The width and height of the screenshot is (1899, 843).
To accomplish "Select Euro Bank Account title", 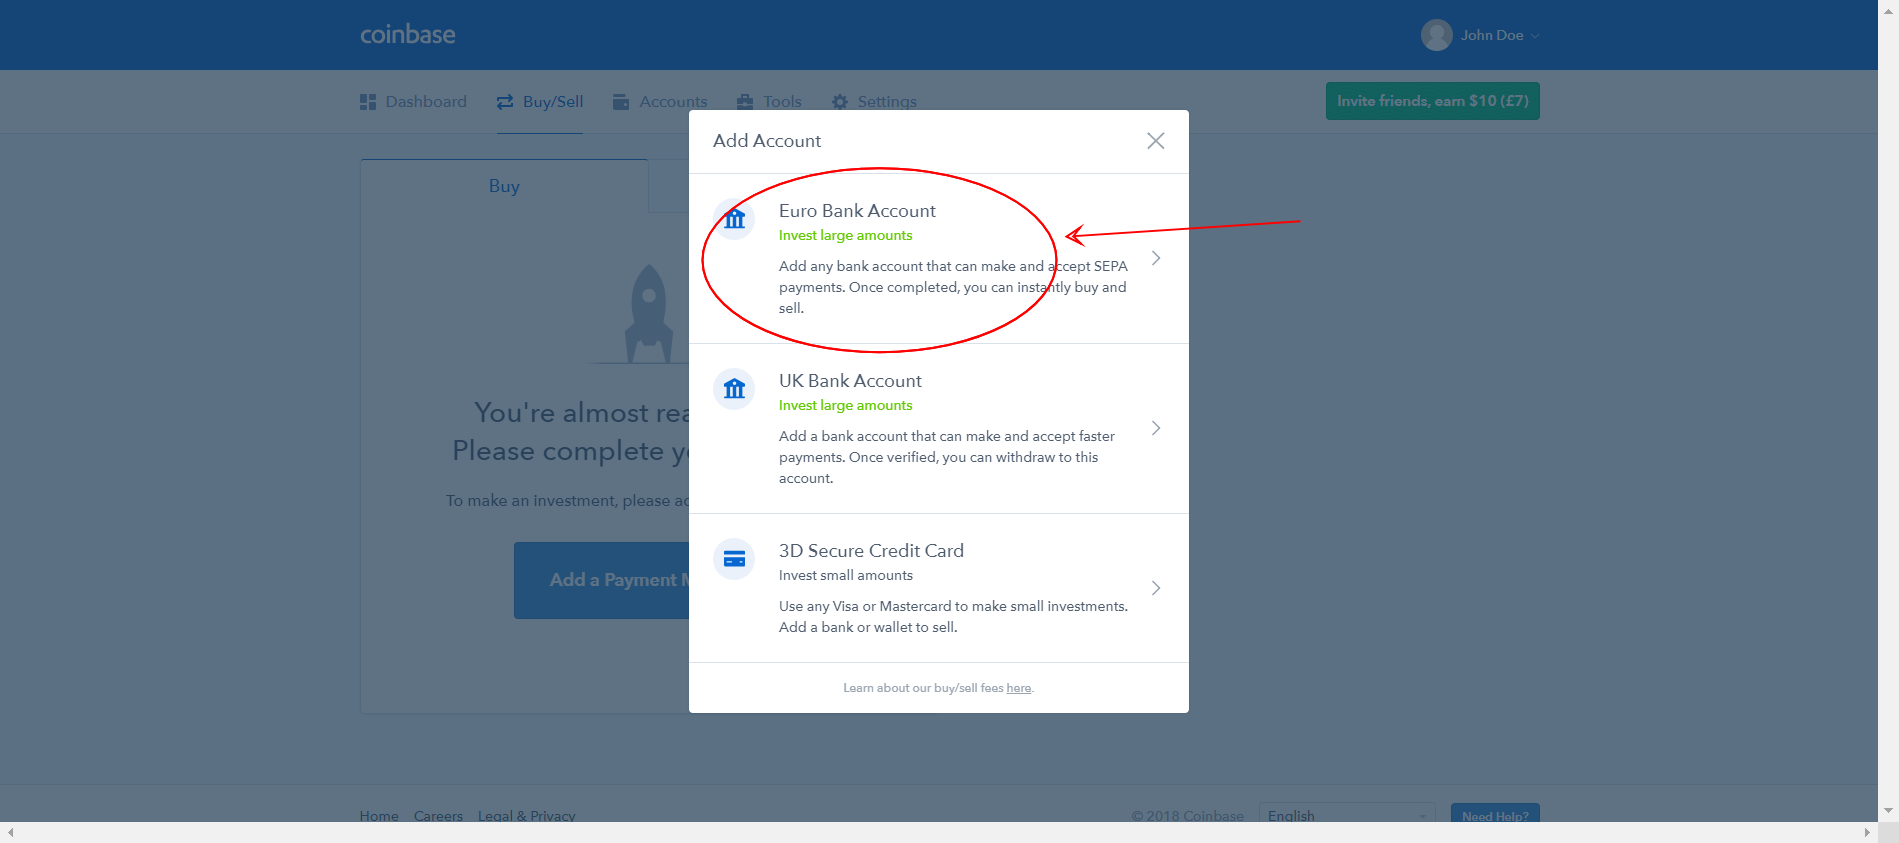I will click(x=857, y=211).
